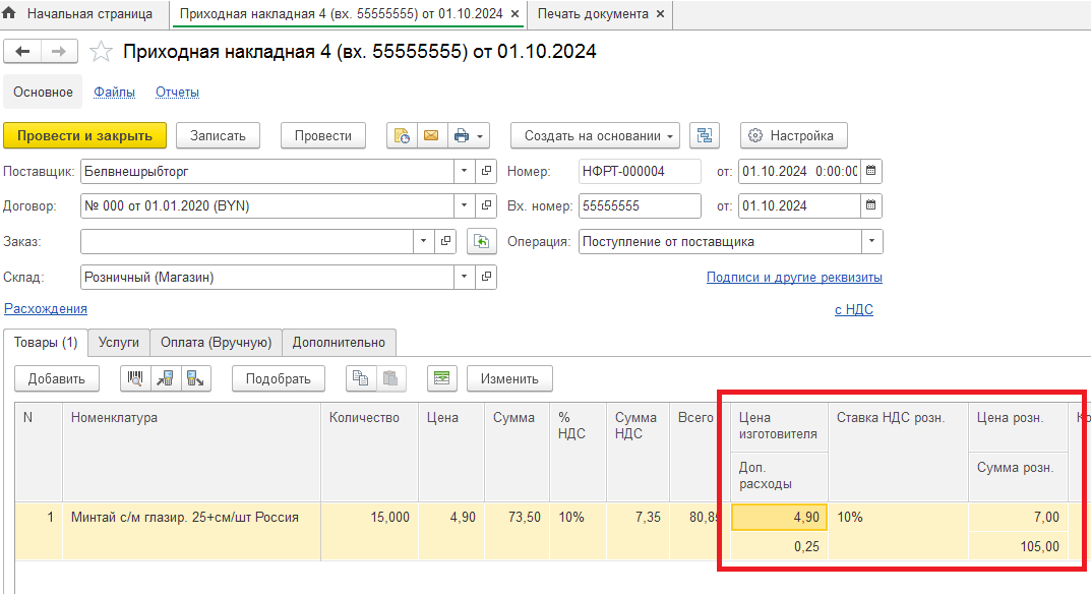The image size is (1091, 594).
Task: Click the printer icon in toolbar
Action: point(461,136)
